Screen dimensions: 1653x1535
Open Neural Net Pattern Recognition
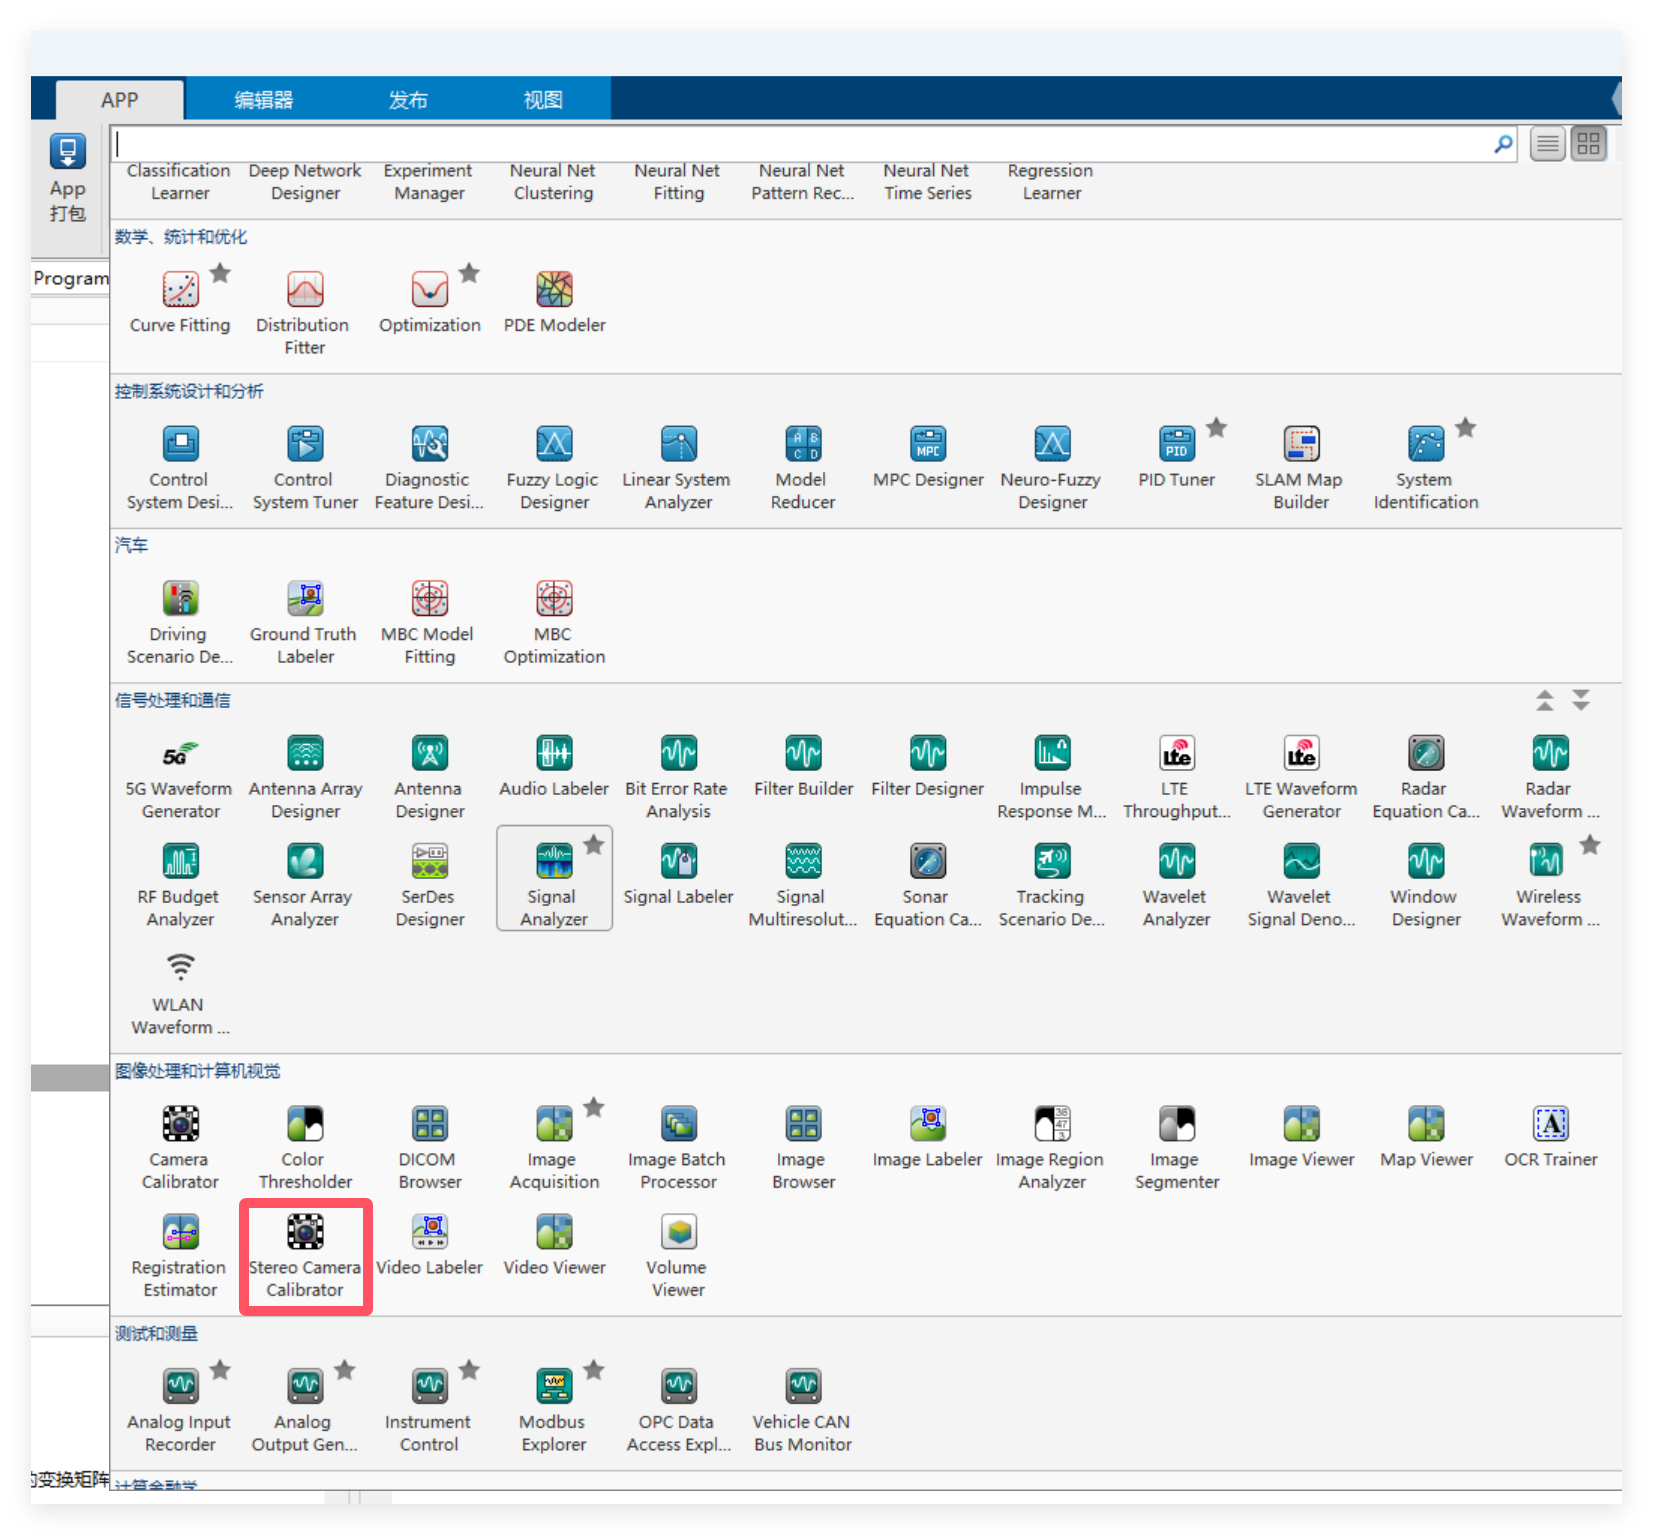point(803,182)
